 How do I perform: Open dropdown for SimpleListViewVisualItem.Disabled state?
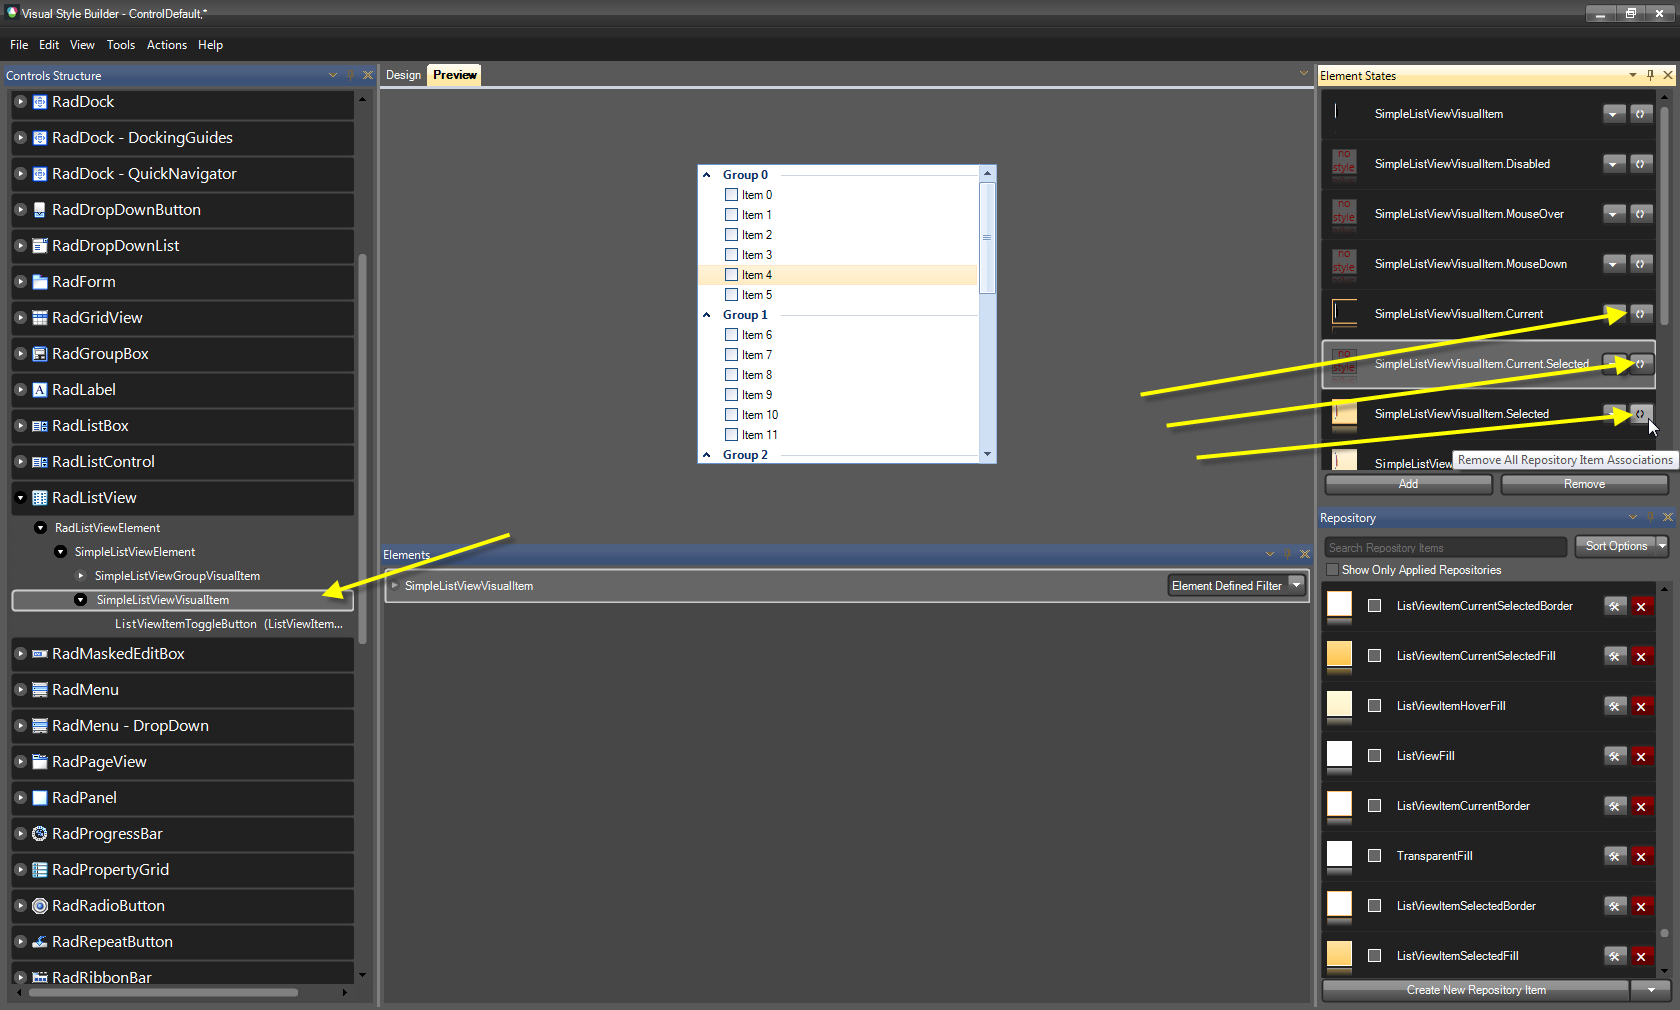tap(1614, 164)
